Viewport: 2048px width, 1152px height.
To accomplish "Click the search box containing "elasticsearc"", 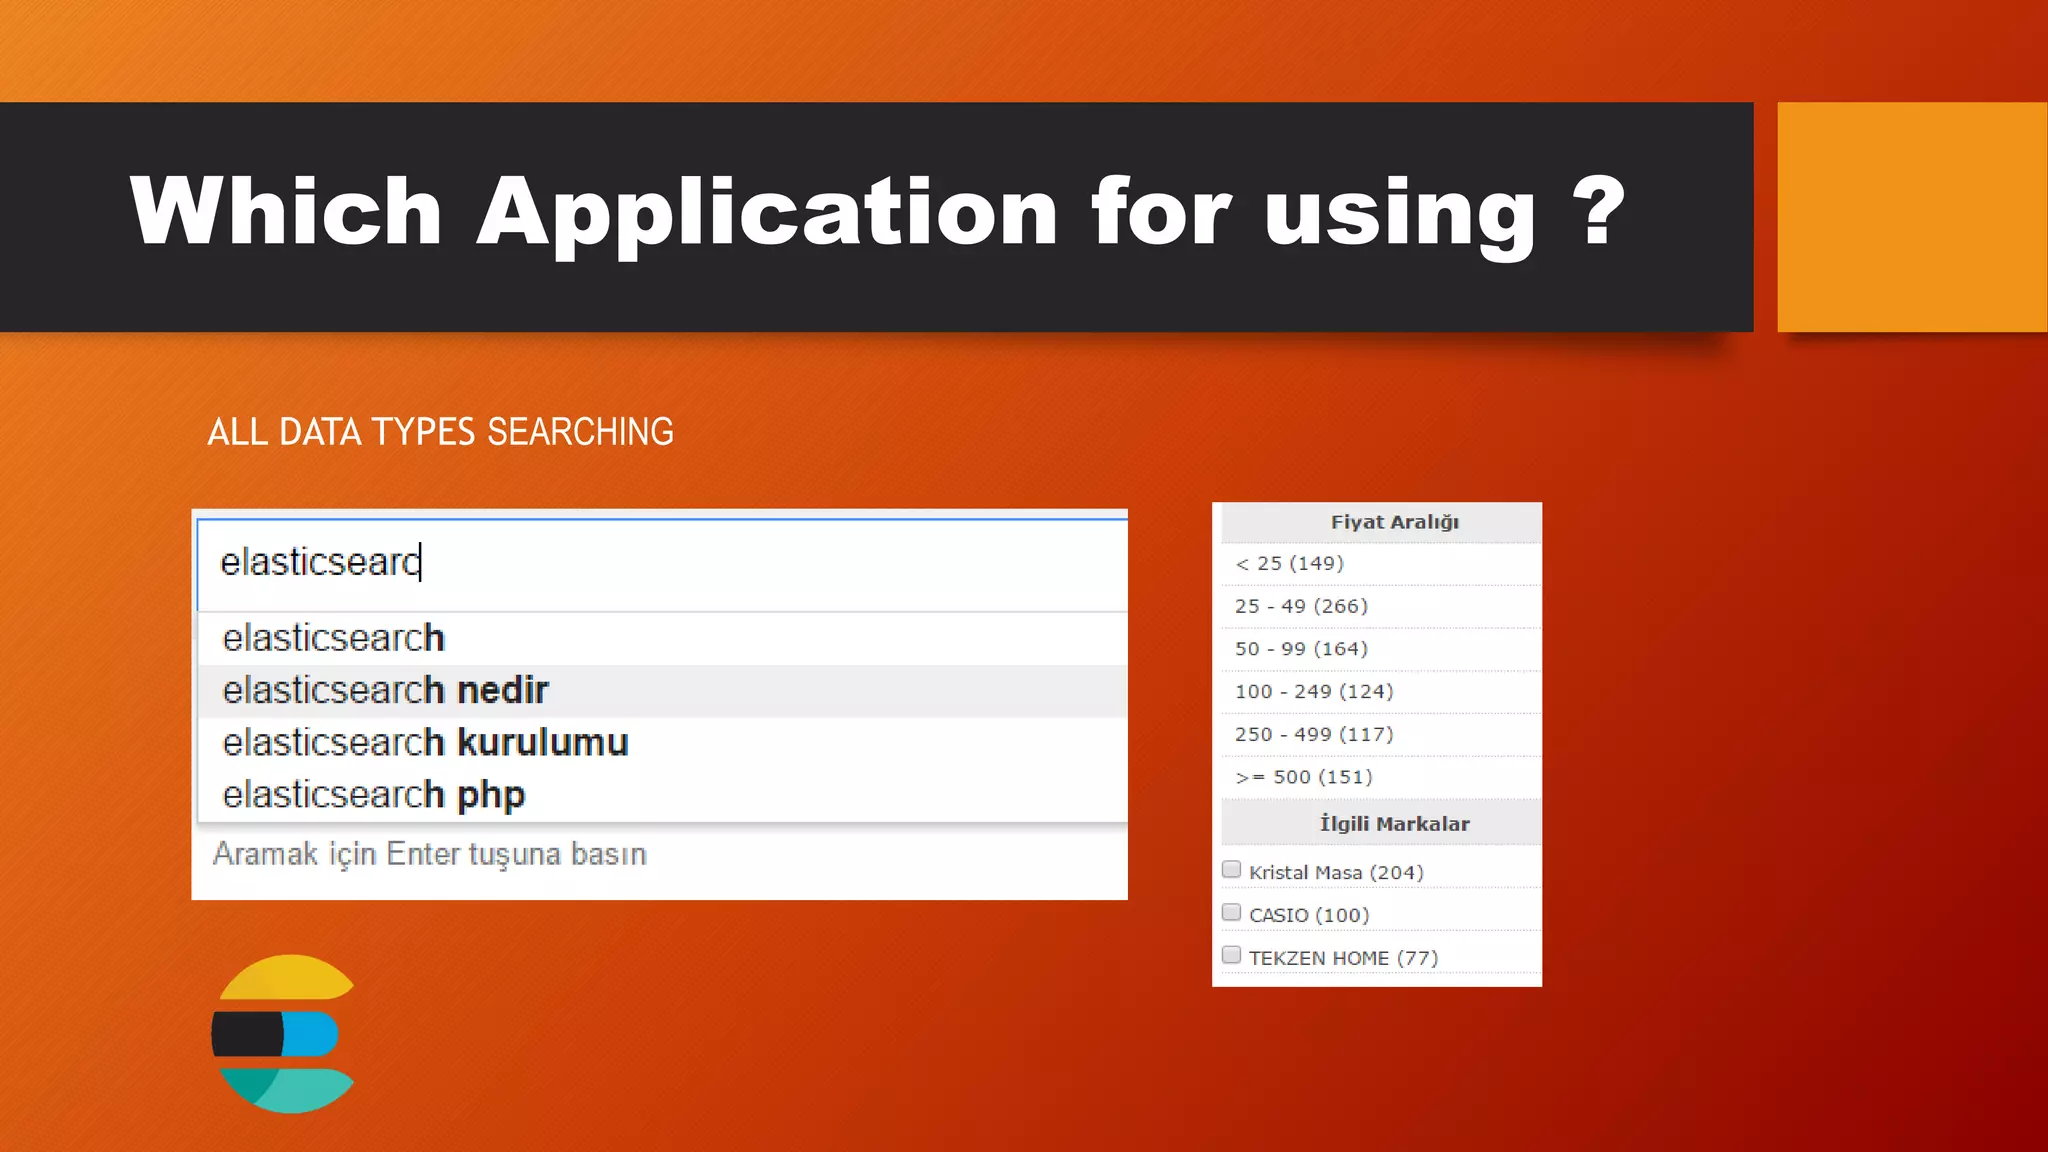I will (662, 563).
